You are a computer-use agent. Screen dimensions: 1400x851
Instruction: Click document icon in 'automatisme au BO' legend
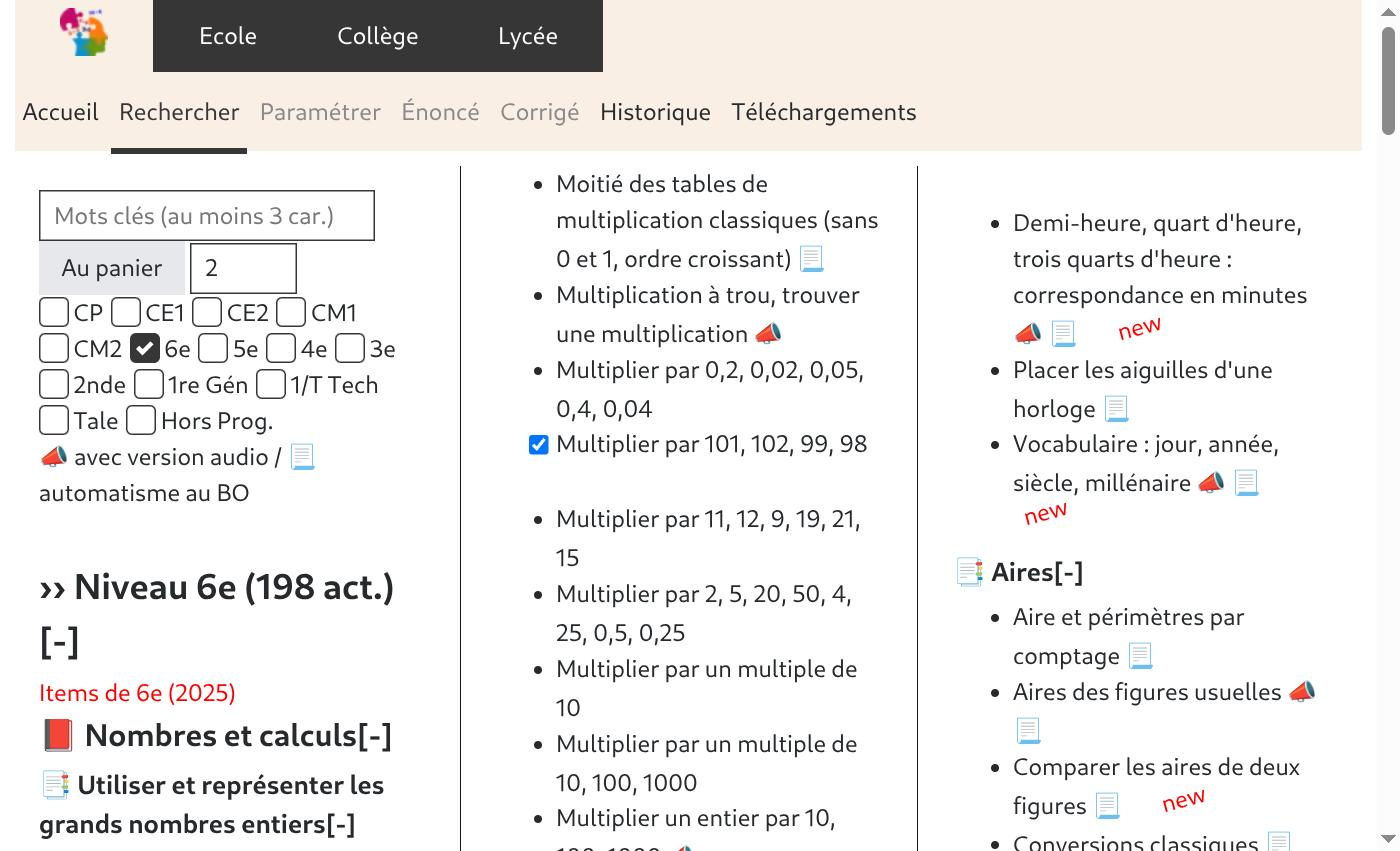click(302, 457)
